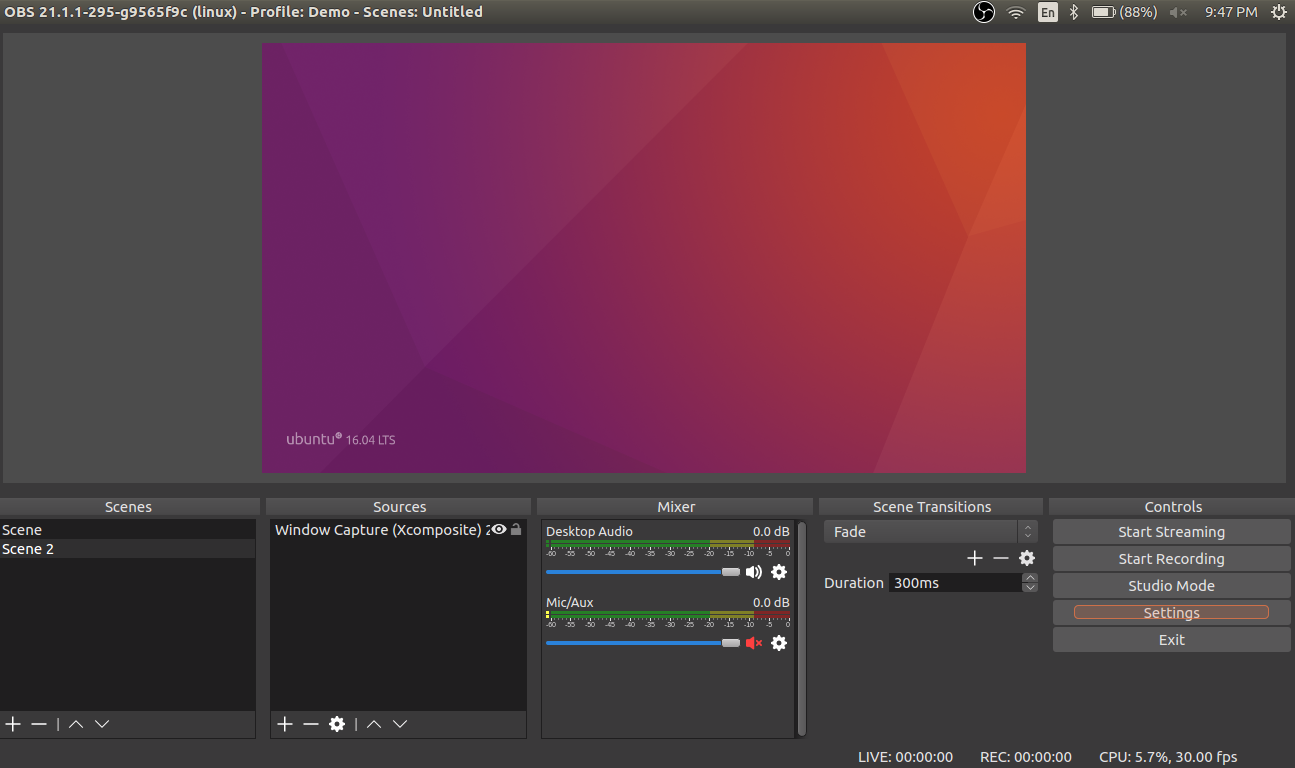The image size is (1295, 768).
Task: Click Mixer panel vertical scrollbar
Action: pos(802,629)
